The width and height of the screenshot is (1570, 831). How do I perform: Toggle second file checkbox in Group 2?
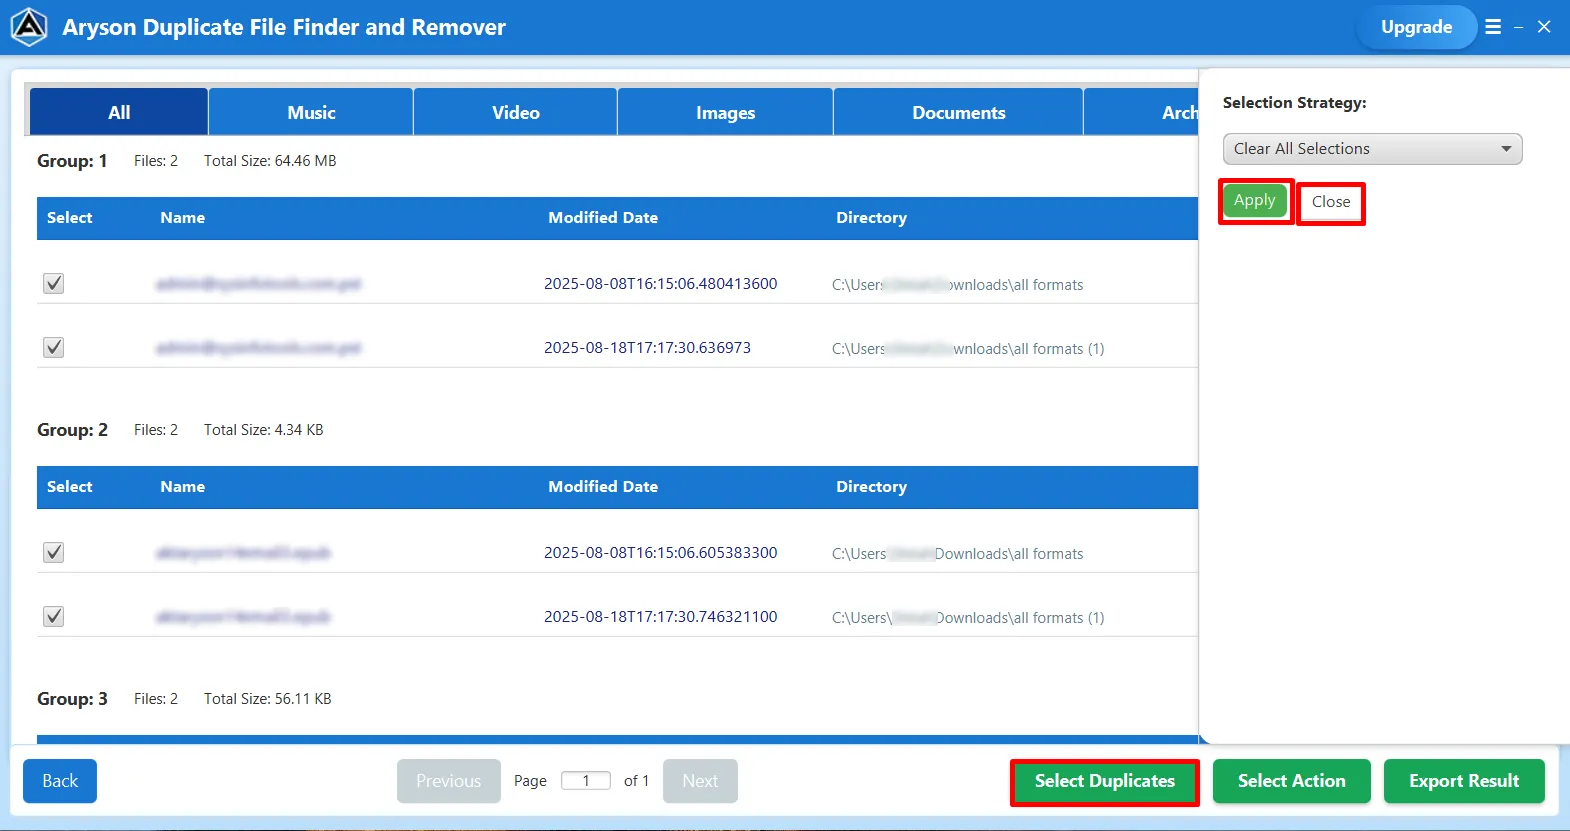[54, 617]
